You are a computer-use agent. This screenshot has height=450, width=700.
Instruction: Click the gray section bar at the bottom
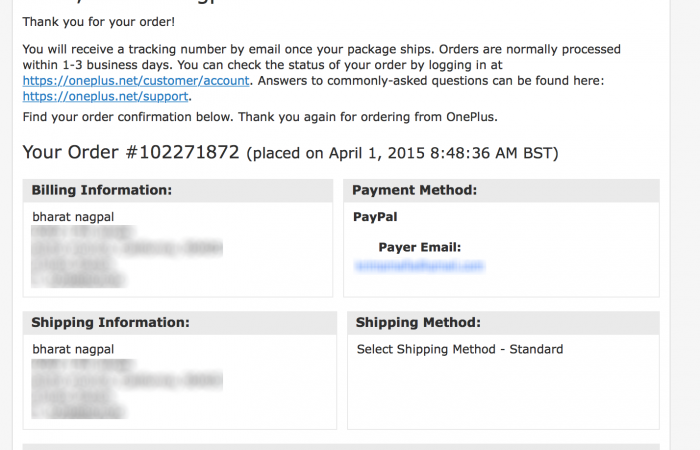340,447
